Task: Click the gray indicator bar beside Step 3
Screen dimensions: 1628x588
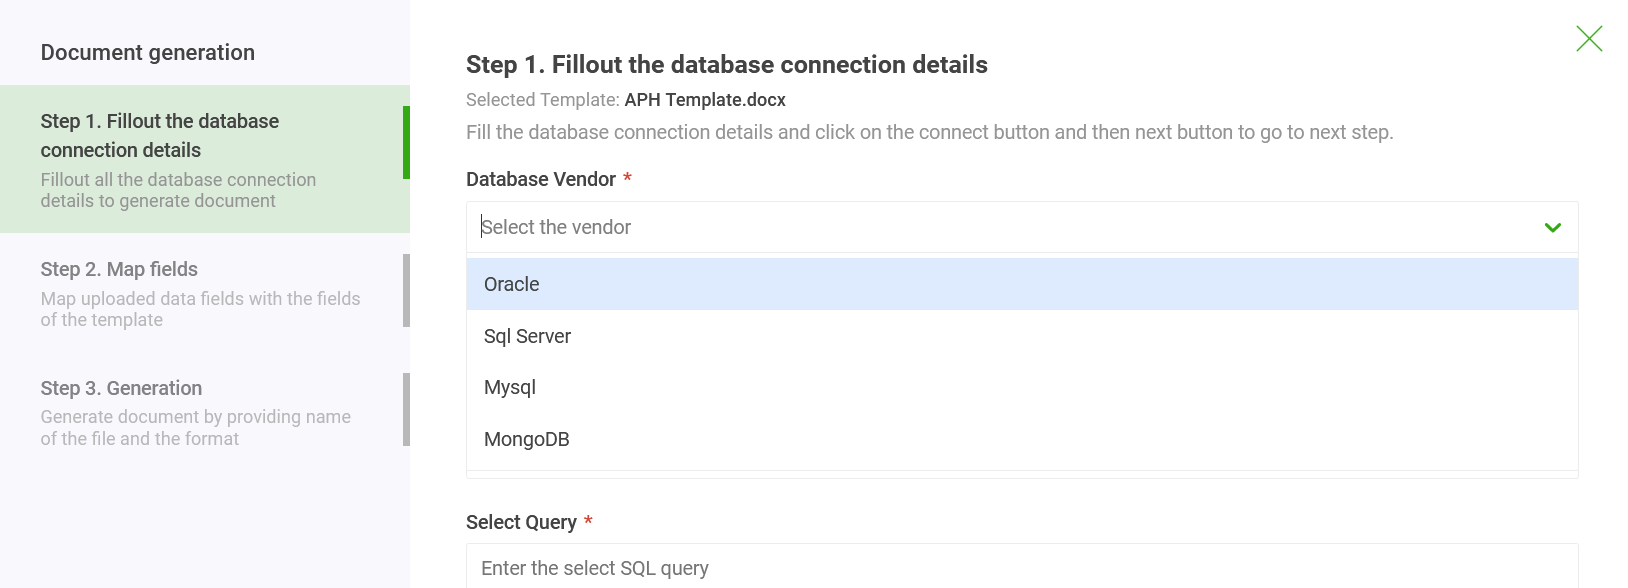Action: coord(406,410)
